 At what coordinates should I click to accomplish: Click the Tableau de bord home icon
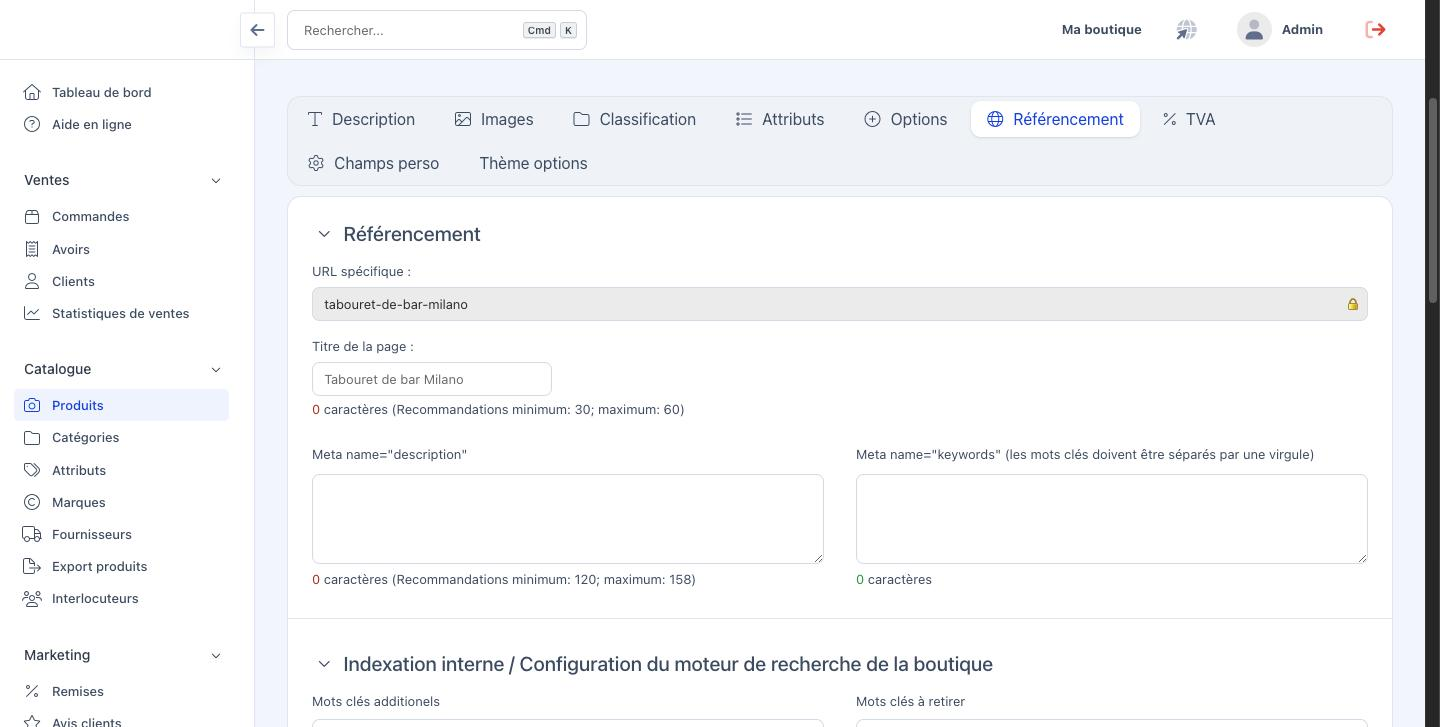click(32, 92)
